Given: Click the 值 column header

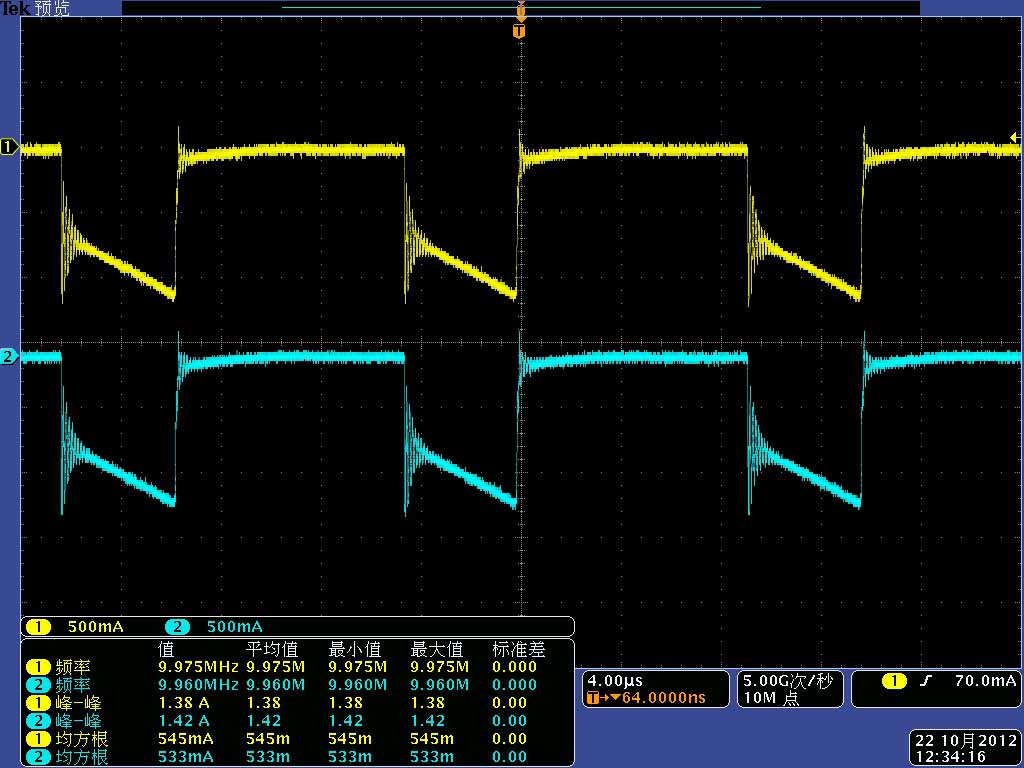Looking at the screenshot, I should click(167, 650).
